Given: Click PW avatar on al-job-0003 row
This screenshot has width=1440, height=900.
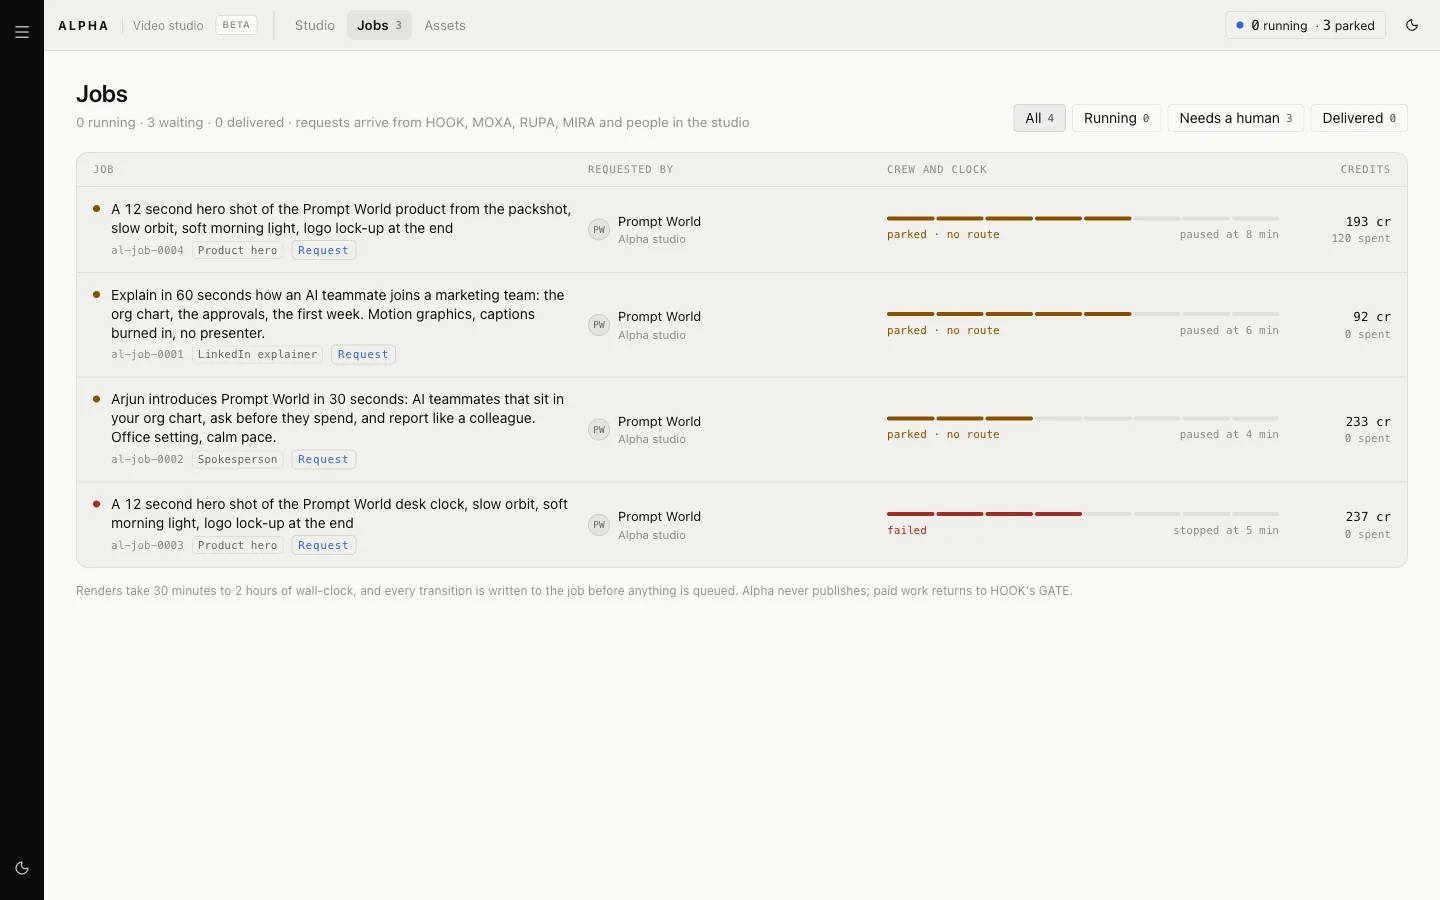Looking at the screenshot, I should 599,525.
